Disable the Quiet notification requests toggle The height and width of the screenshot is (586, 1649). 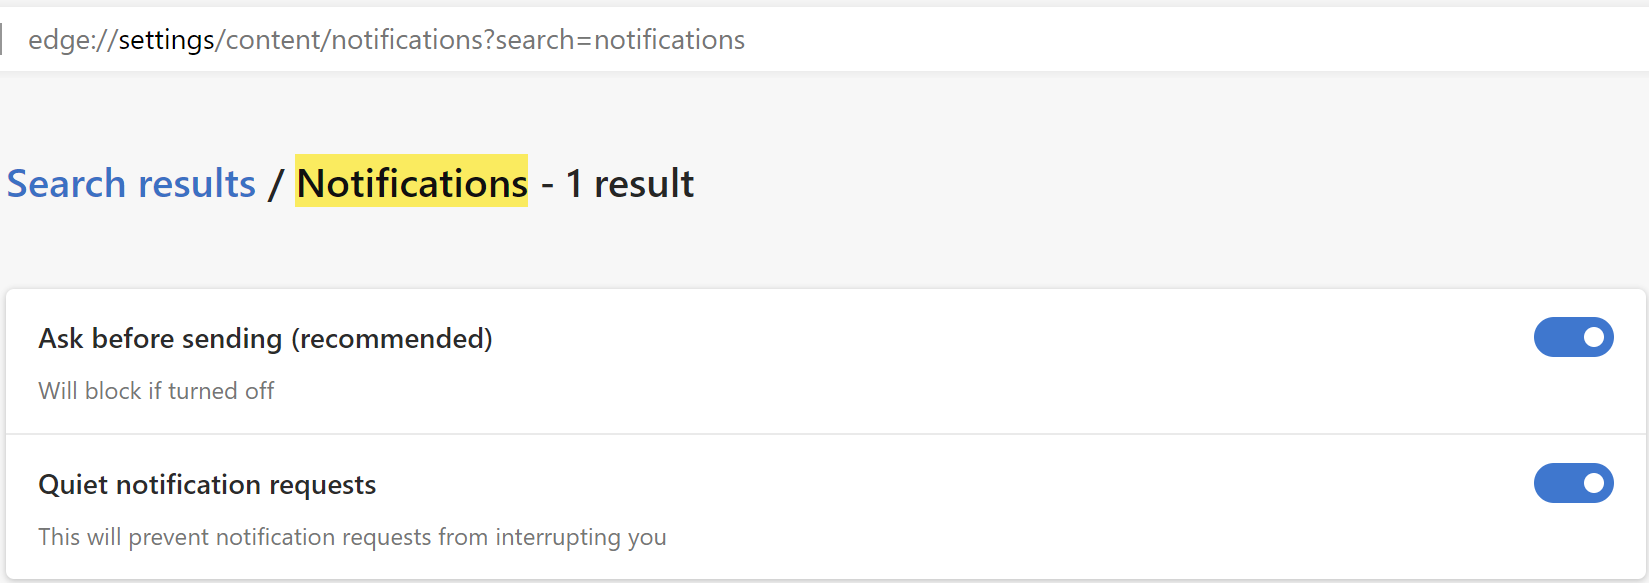[x=1573, y=484]
